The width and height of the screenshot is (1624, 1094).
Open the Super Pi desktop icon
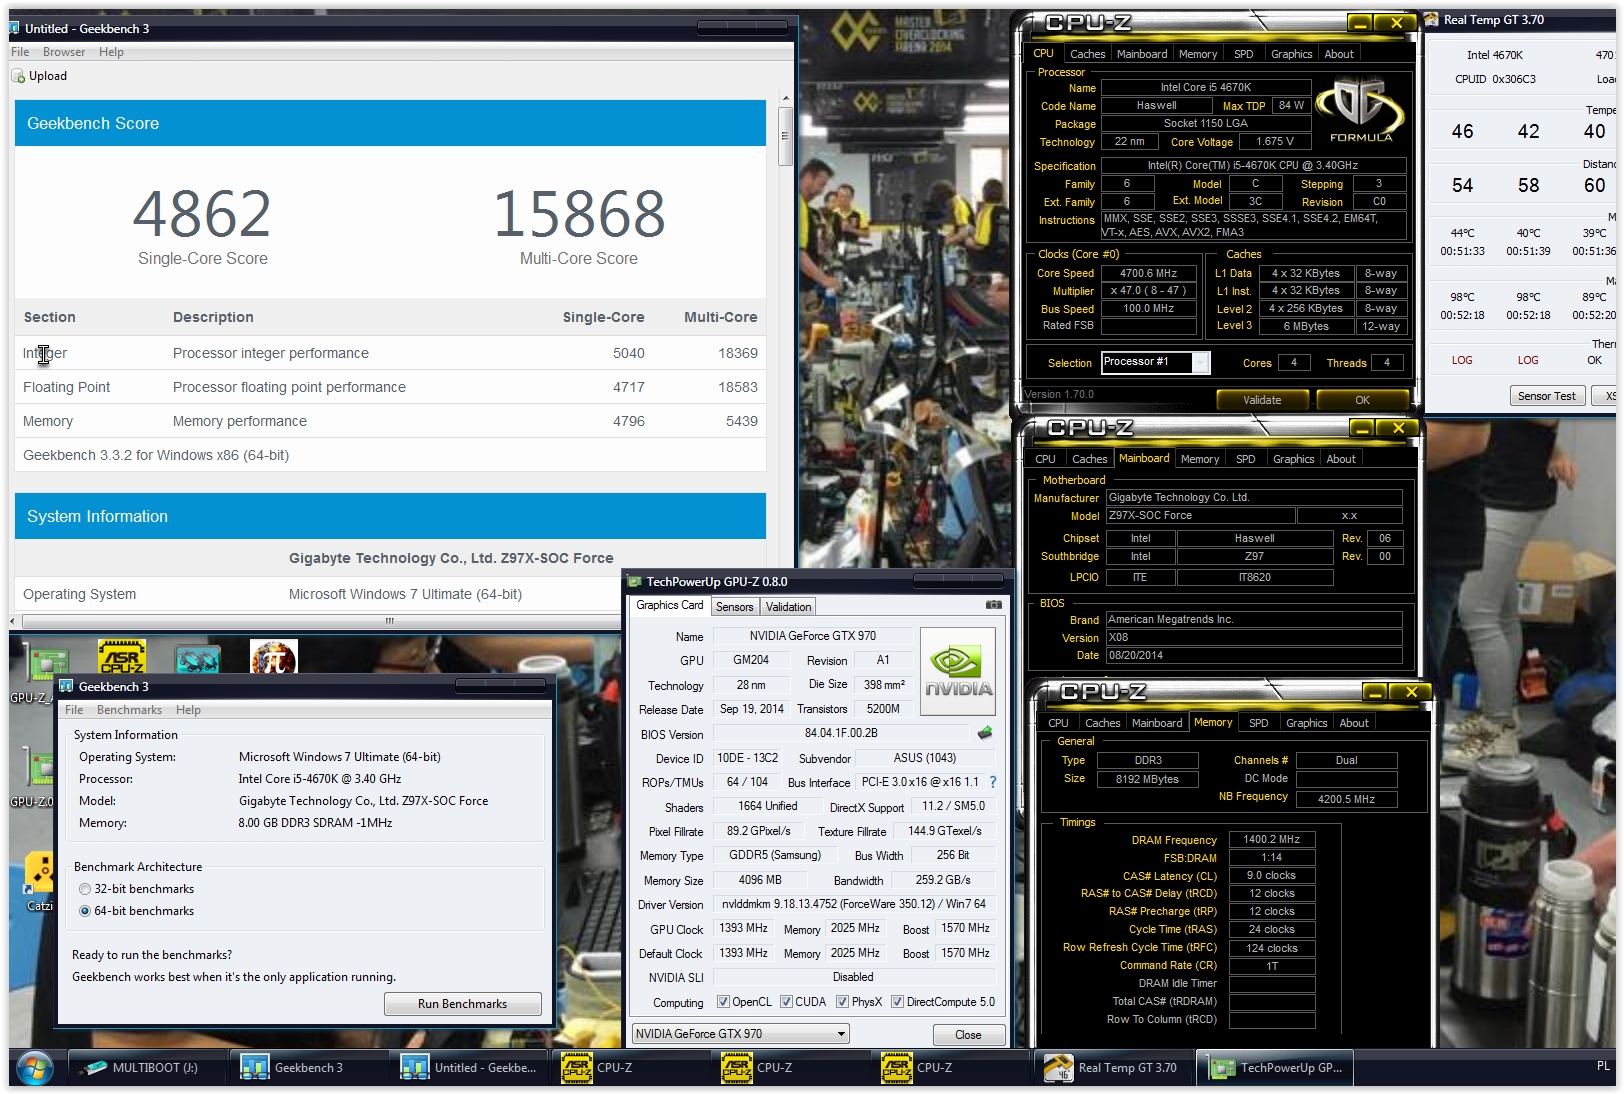(273, 657)
